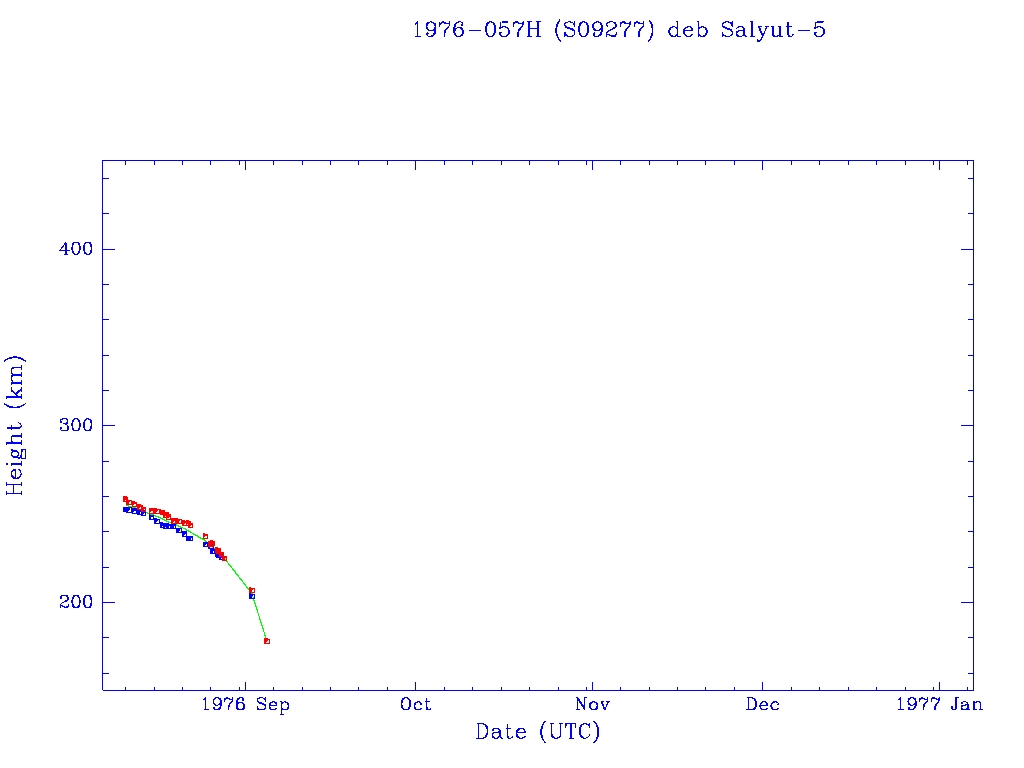
Task: Click the '1977 Jan' date axis label
Action: (x=938, y=705)
